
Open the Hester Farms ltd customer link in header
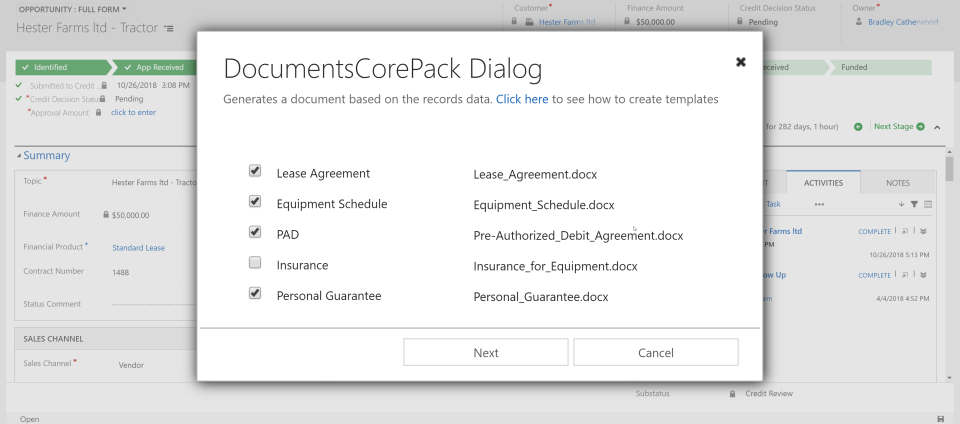[567, 22]
